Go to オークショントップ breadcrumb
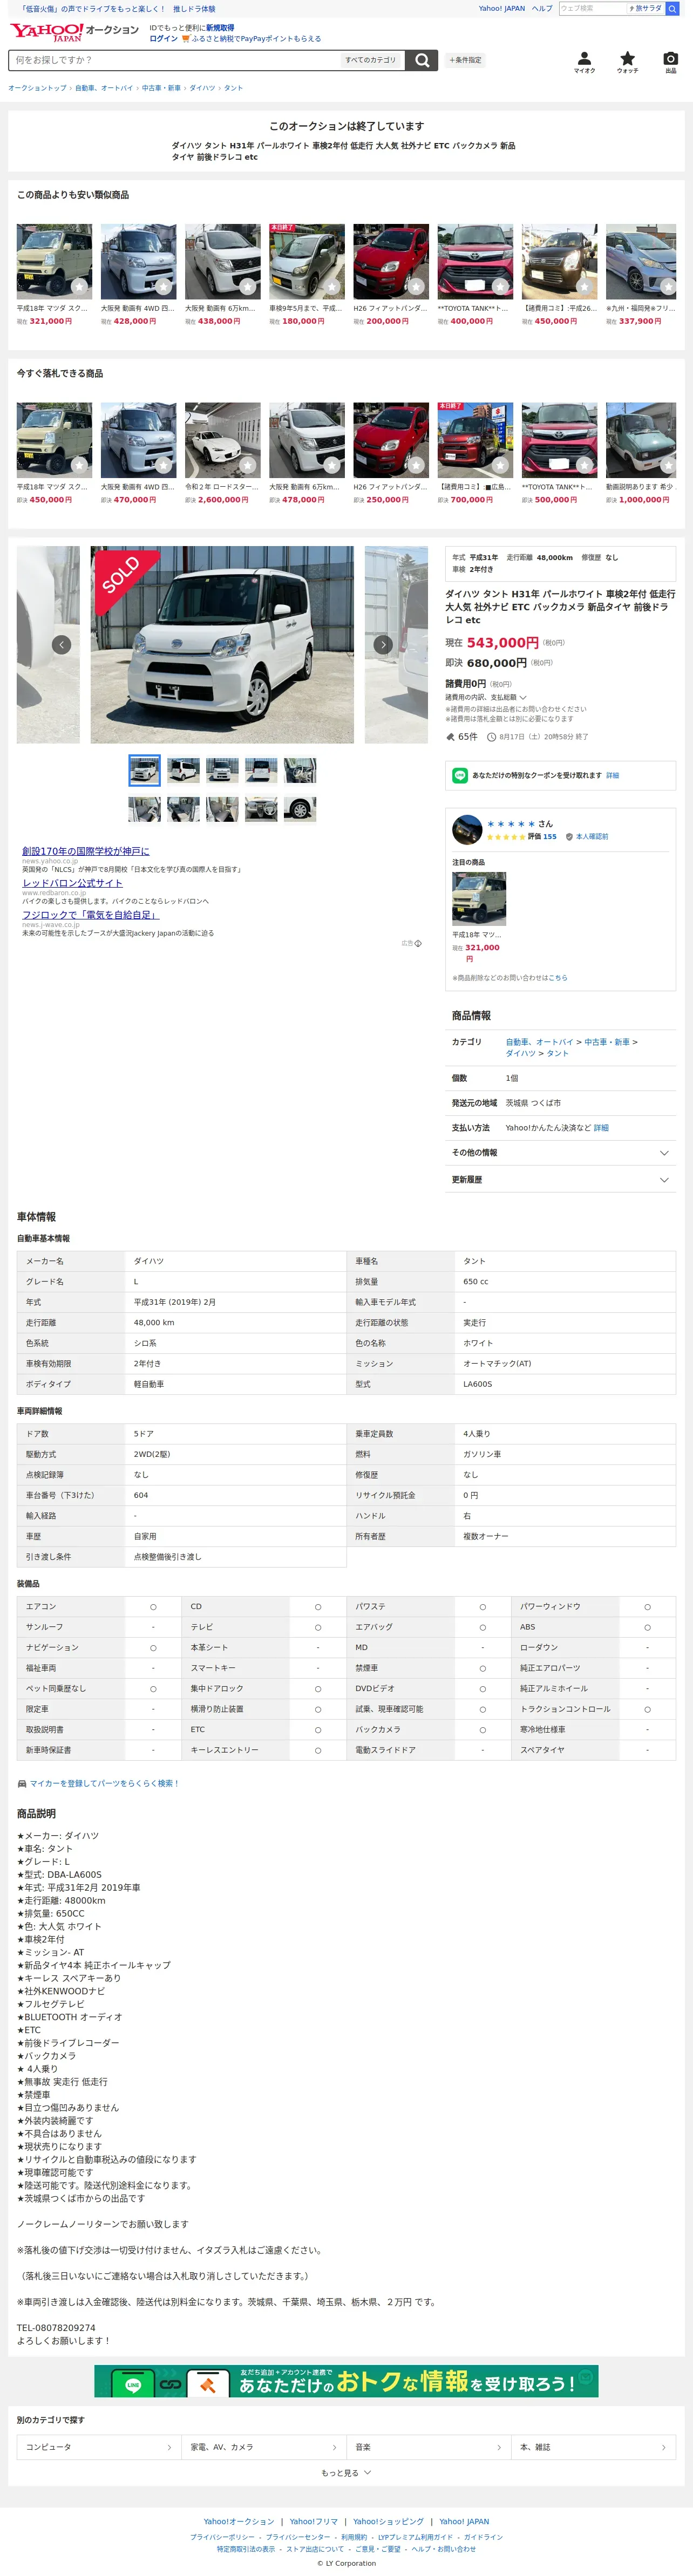Viewport: 693px width, 2576px height. click(37, 88)
